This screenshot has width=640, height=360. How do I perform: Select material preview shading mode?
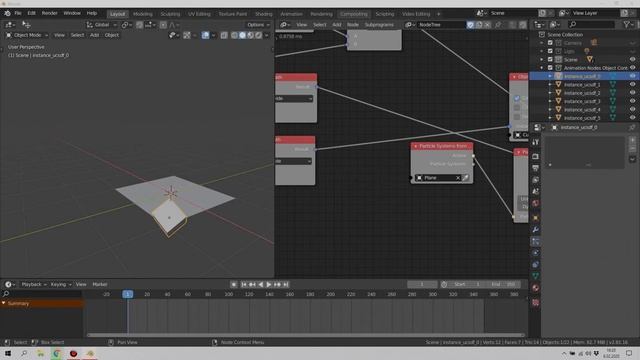[x=251, y=36]
